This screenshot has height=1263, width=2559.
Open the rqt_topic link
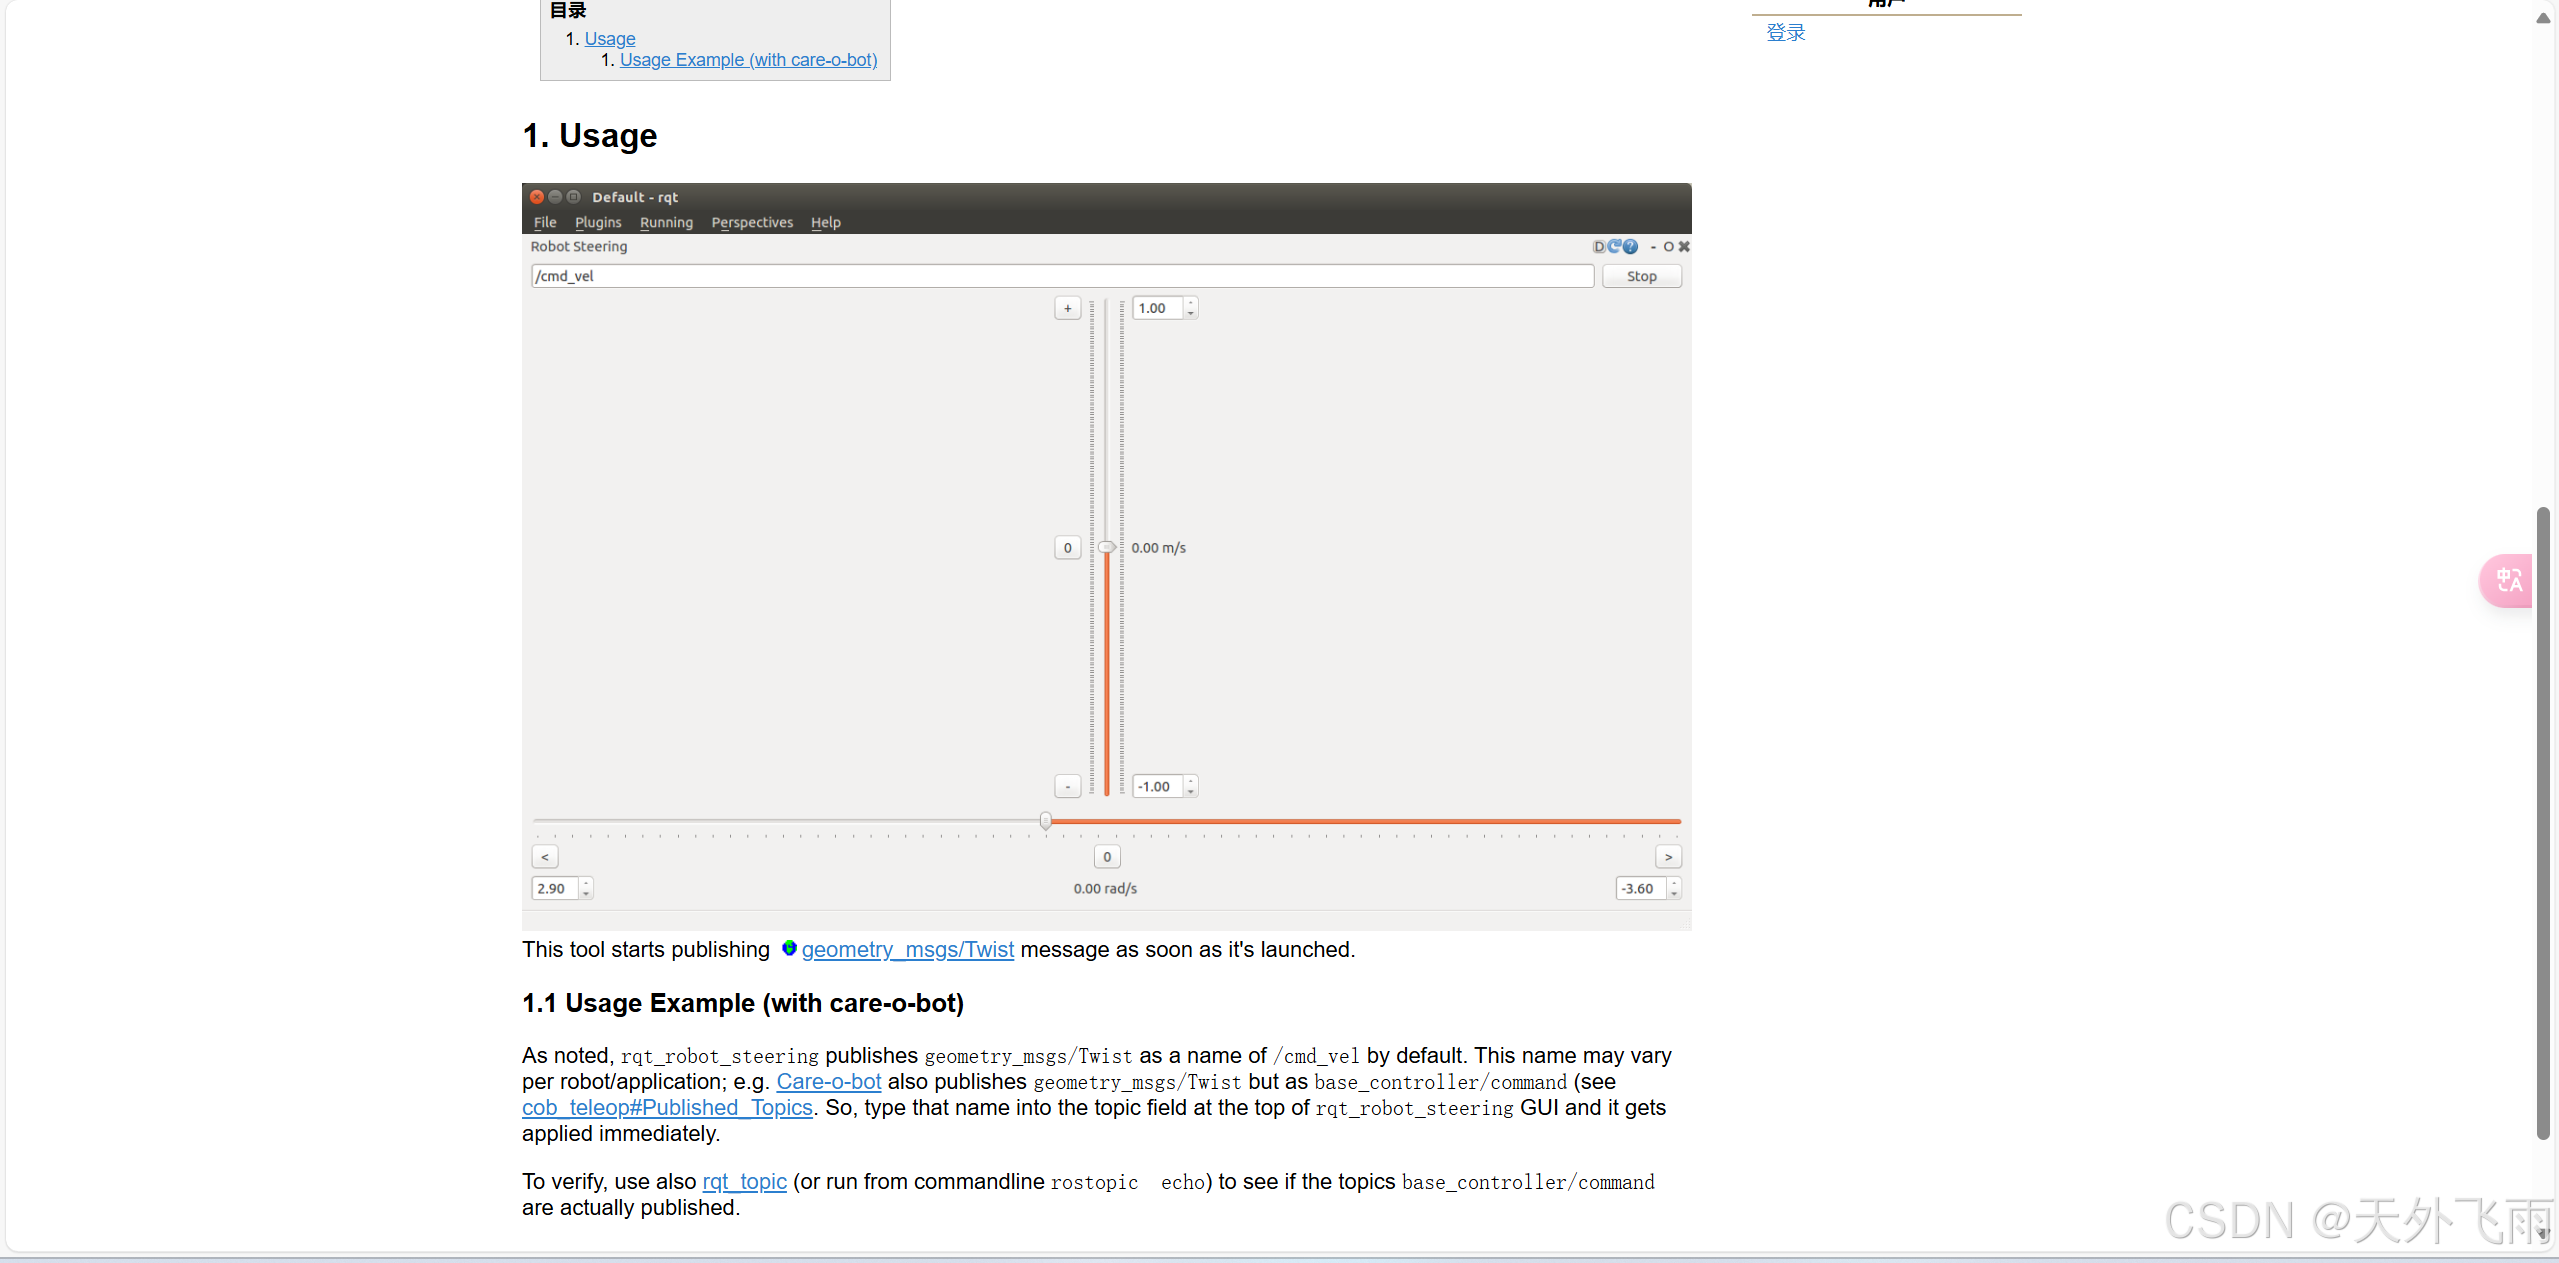coord(744,1181)
